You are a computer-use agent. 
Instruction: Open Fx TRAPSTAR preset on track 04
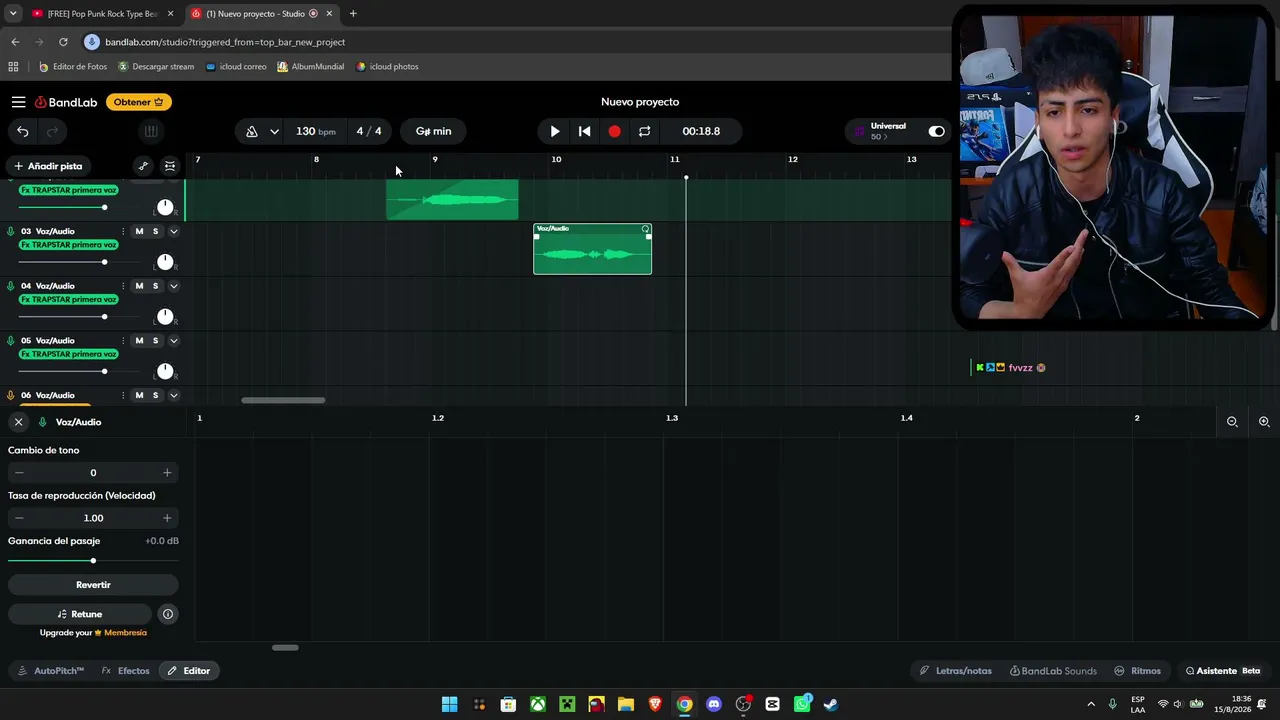[x=68, y=300]
